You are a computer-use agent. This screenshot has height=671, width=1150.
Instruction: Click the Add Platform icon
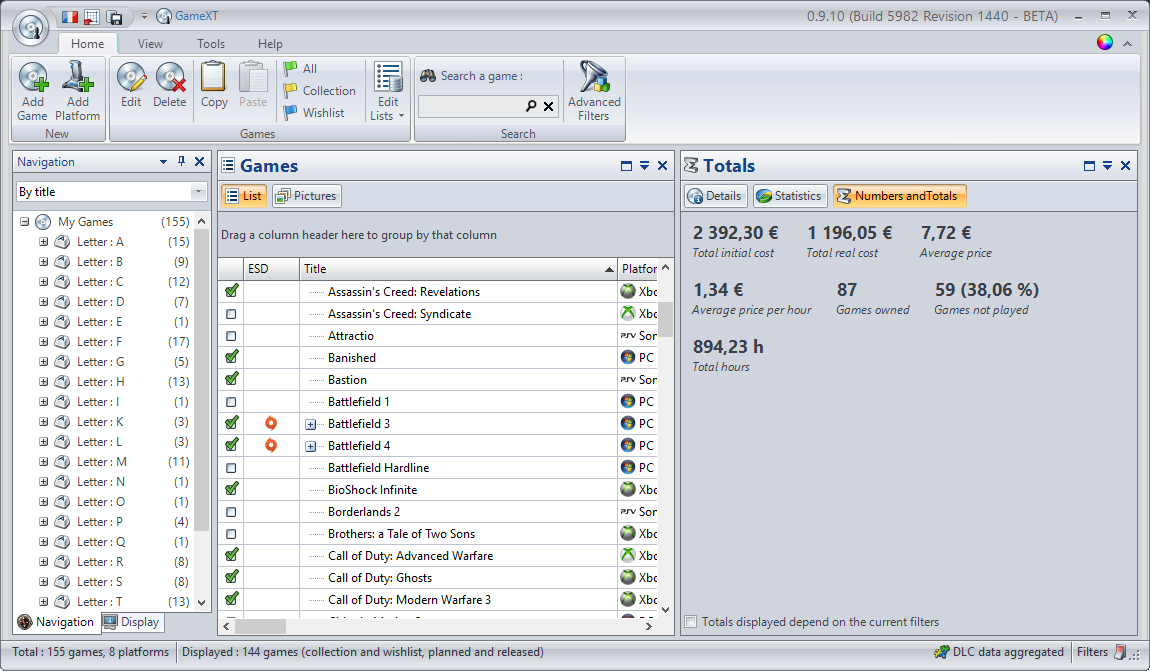tap(77, 80)
